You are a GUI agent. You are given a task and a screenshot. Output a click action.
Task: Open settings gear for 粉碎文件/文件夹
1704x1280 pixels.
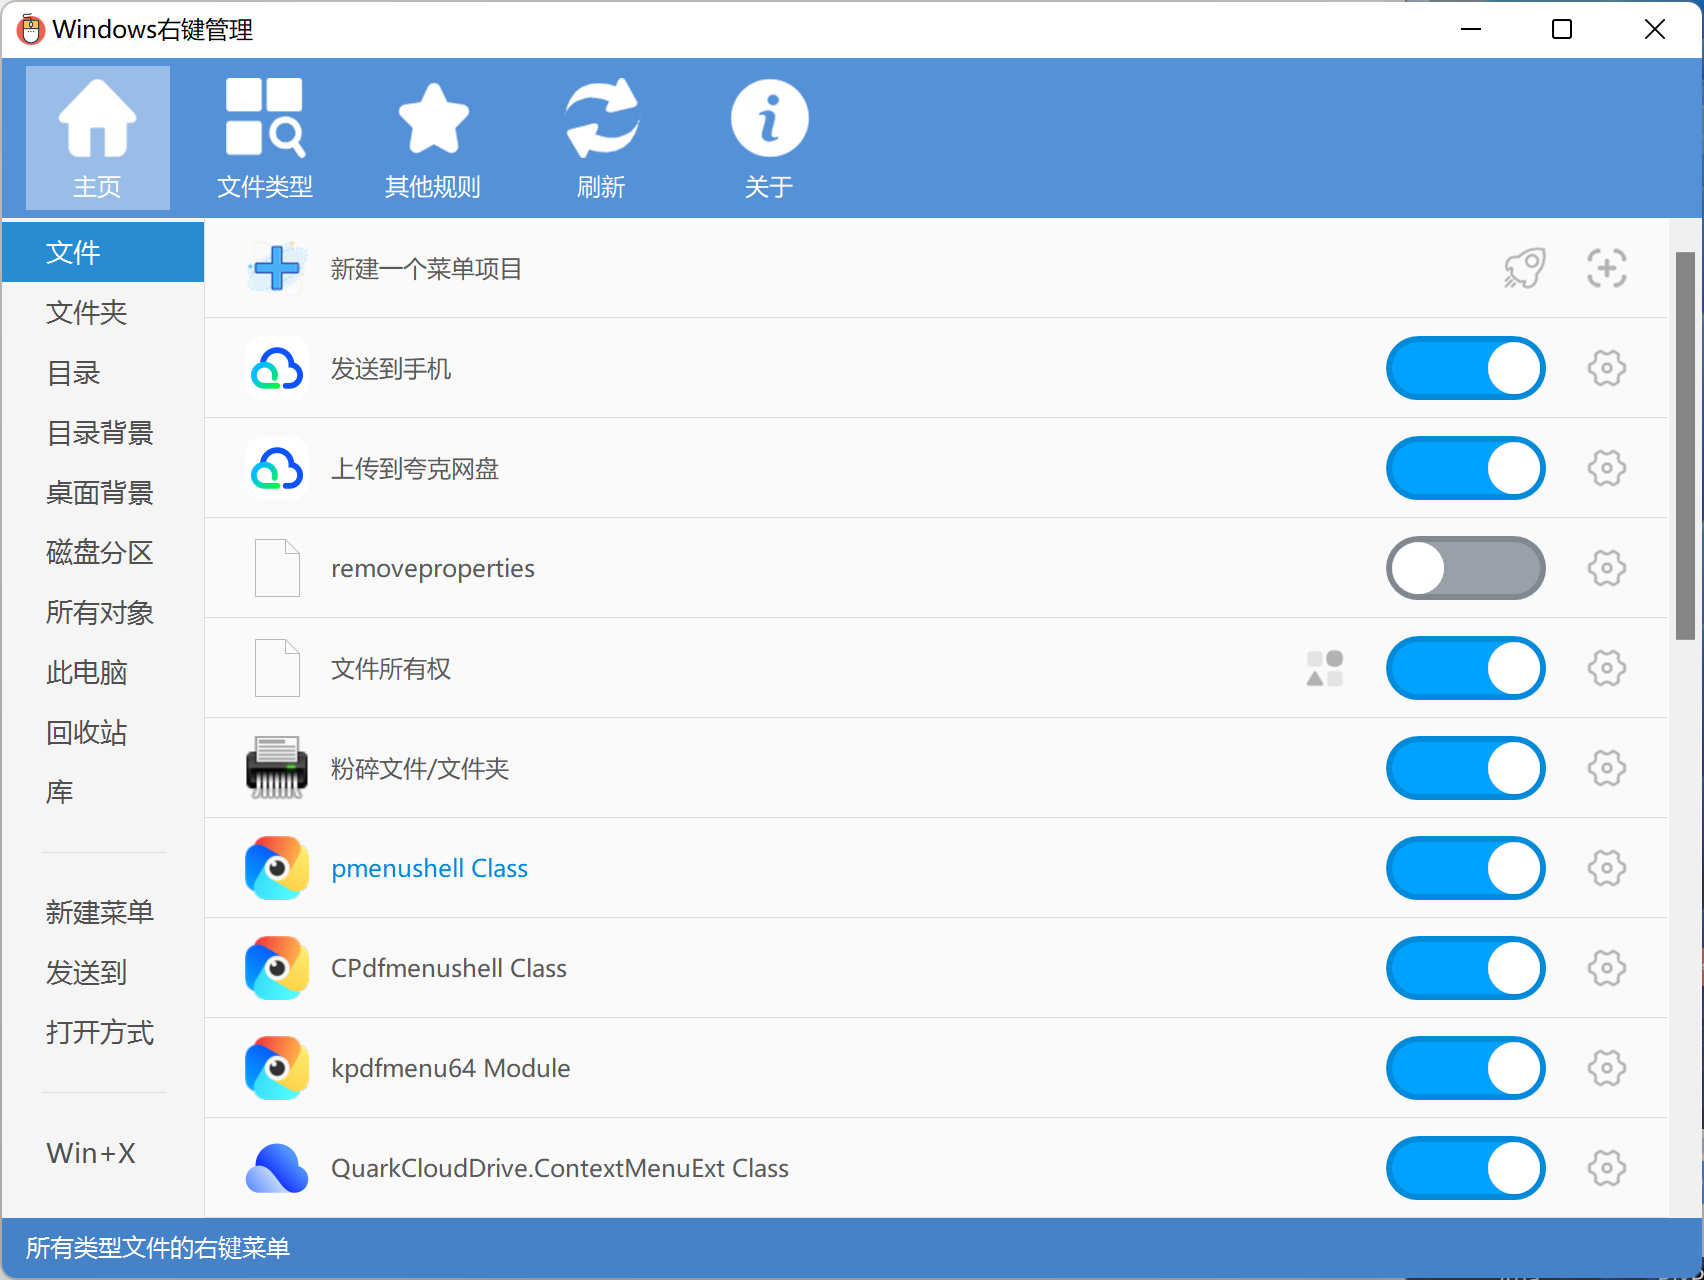pos(1607,768)
